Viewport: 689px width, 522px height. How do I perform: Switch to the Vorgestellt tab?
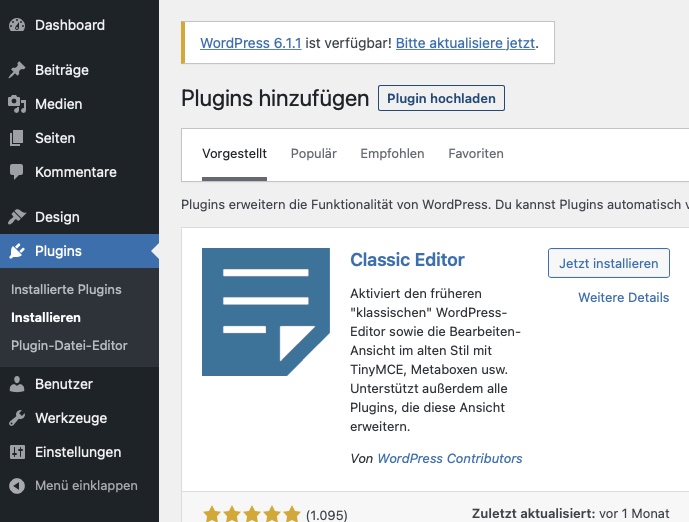tap(234, 154)
